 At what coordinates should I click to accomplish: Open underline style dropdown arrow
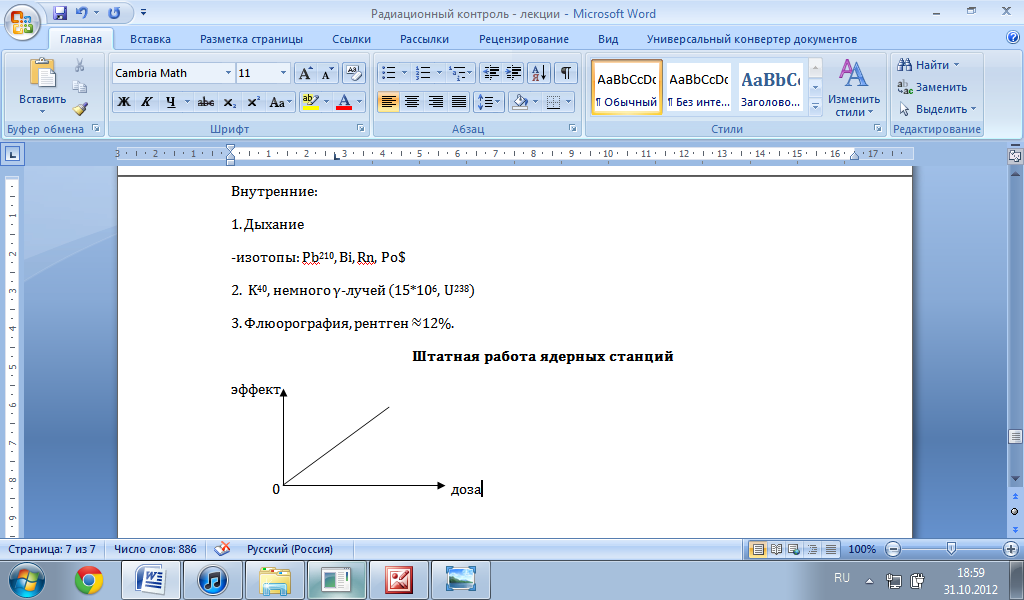(187, 102)
